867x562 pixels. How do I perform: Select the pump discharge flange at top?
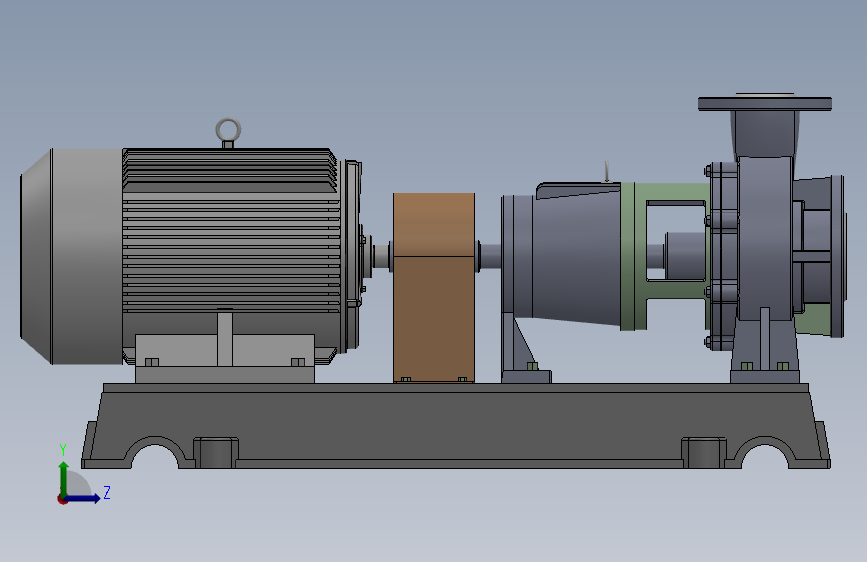click(765, 103)
